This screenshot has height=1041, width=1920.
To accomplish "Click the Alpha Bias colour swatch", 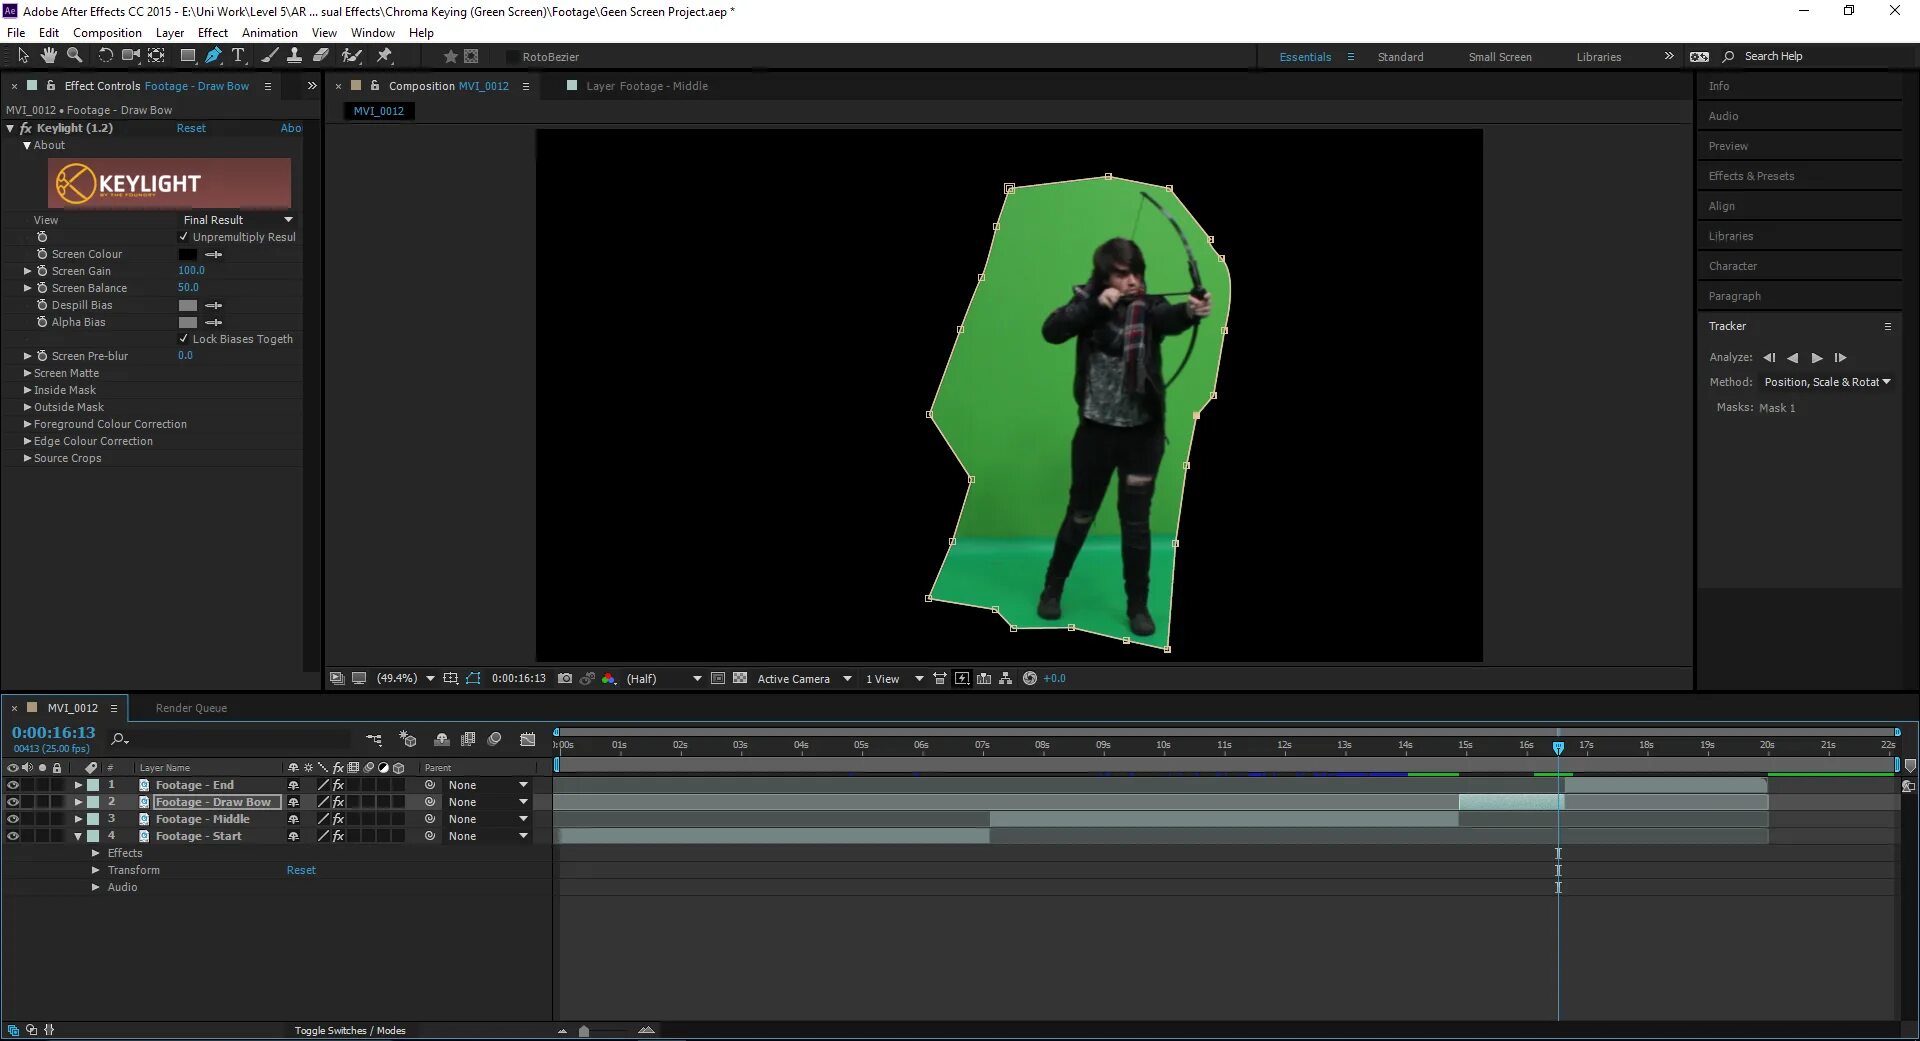I will (x=187, y=322).
